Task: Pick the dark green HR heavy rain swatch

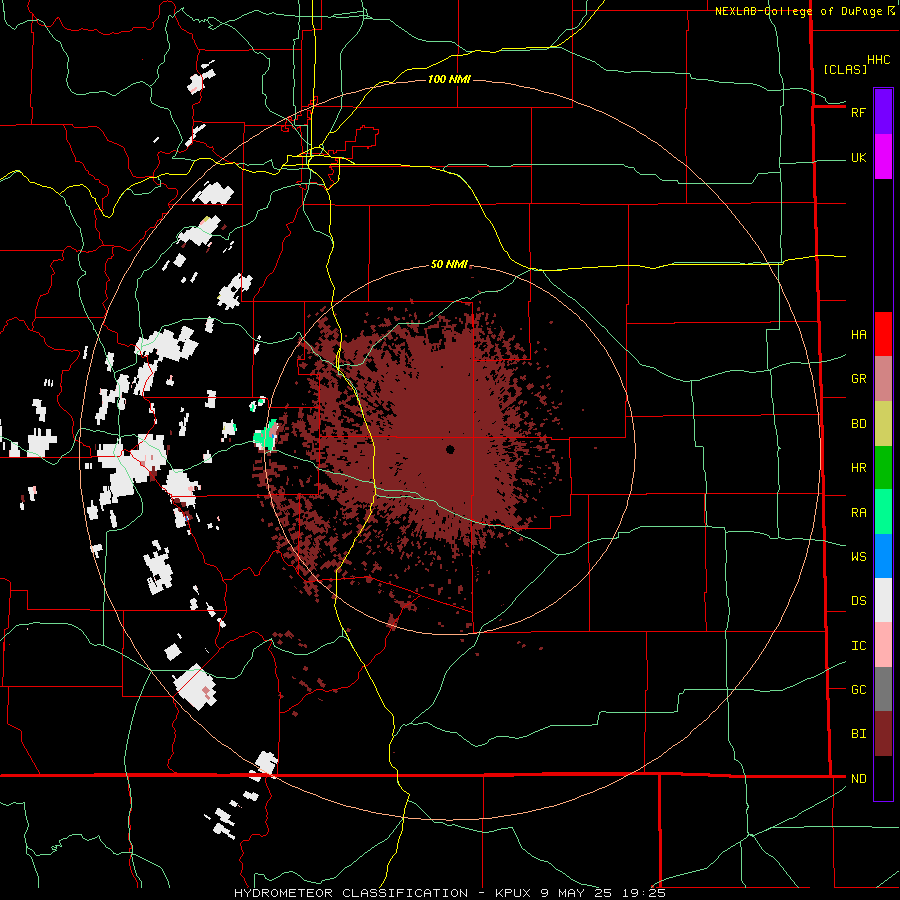Action: tap(883, 467)
